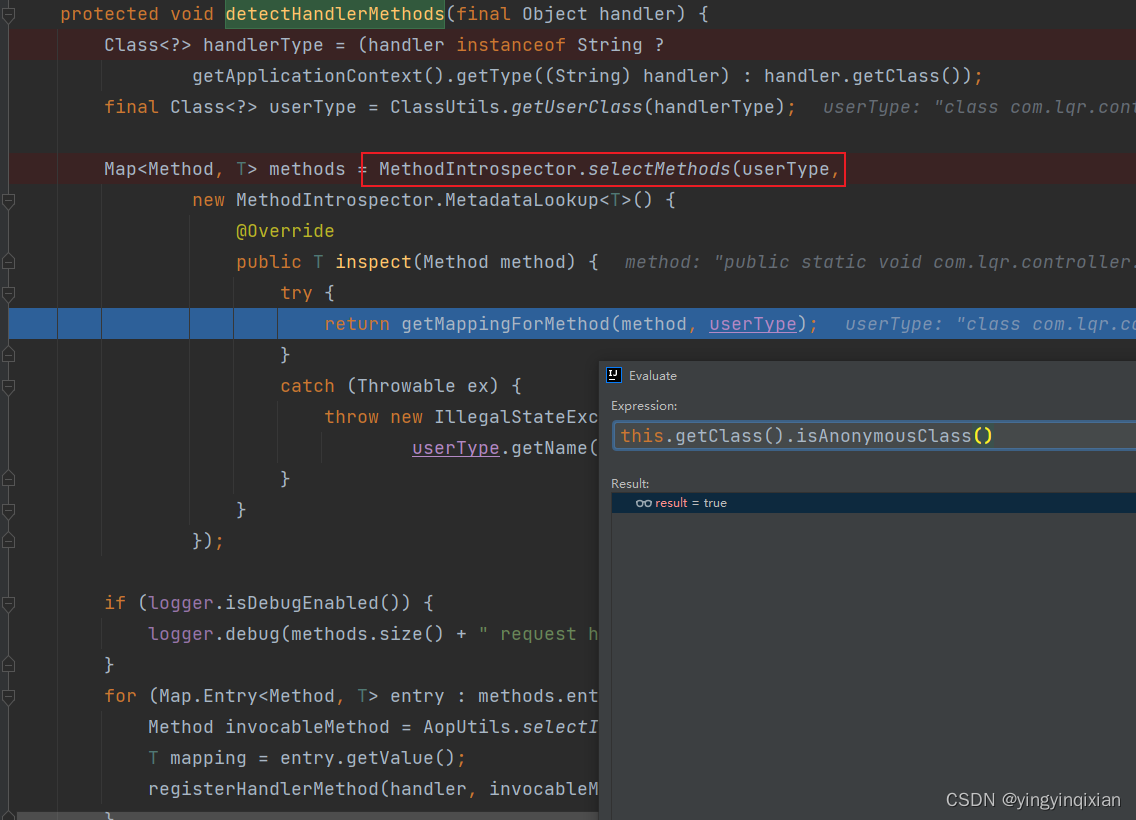This screenshot has width=1136, height=820.
Task: Click 'handler.getClass()' at end of second line
Action: point(862,76)
